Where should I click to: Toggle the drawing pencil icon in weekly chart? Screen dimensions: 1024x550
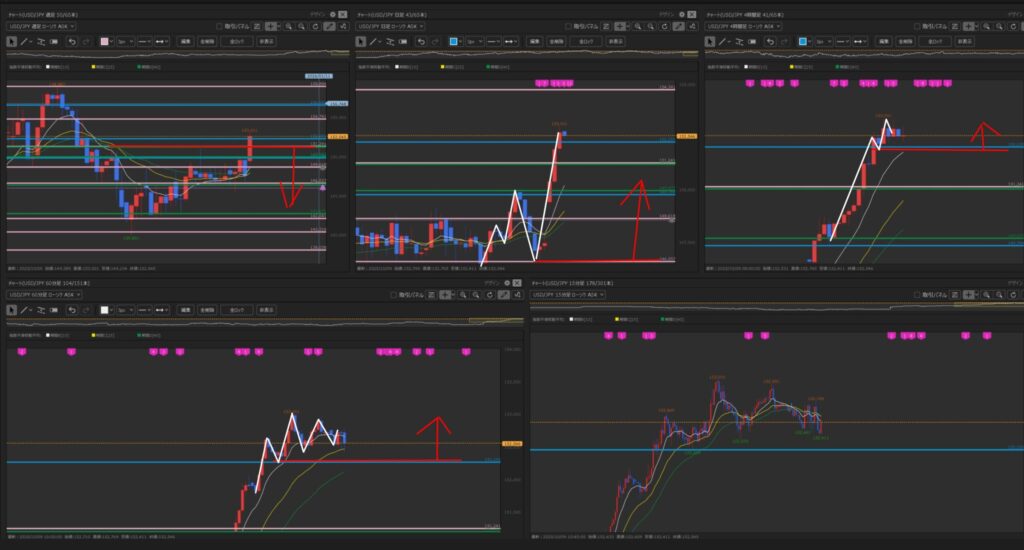coord(331,27)
